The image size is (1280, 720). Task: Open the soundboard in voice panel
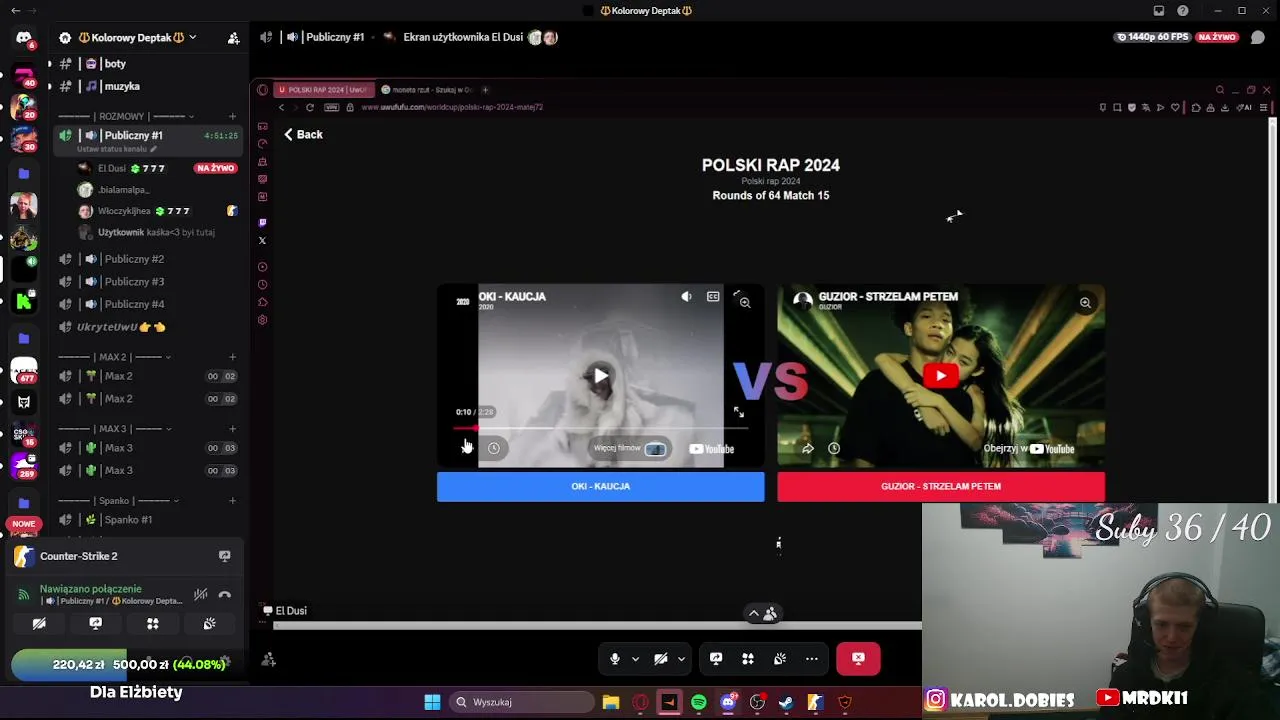[x=210, y=623]
